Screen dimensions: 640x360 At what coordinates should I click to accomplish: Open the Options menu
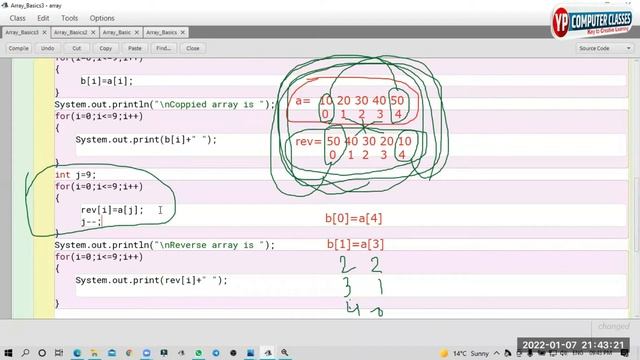pyautogui.click(x=102, y=18)
